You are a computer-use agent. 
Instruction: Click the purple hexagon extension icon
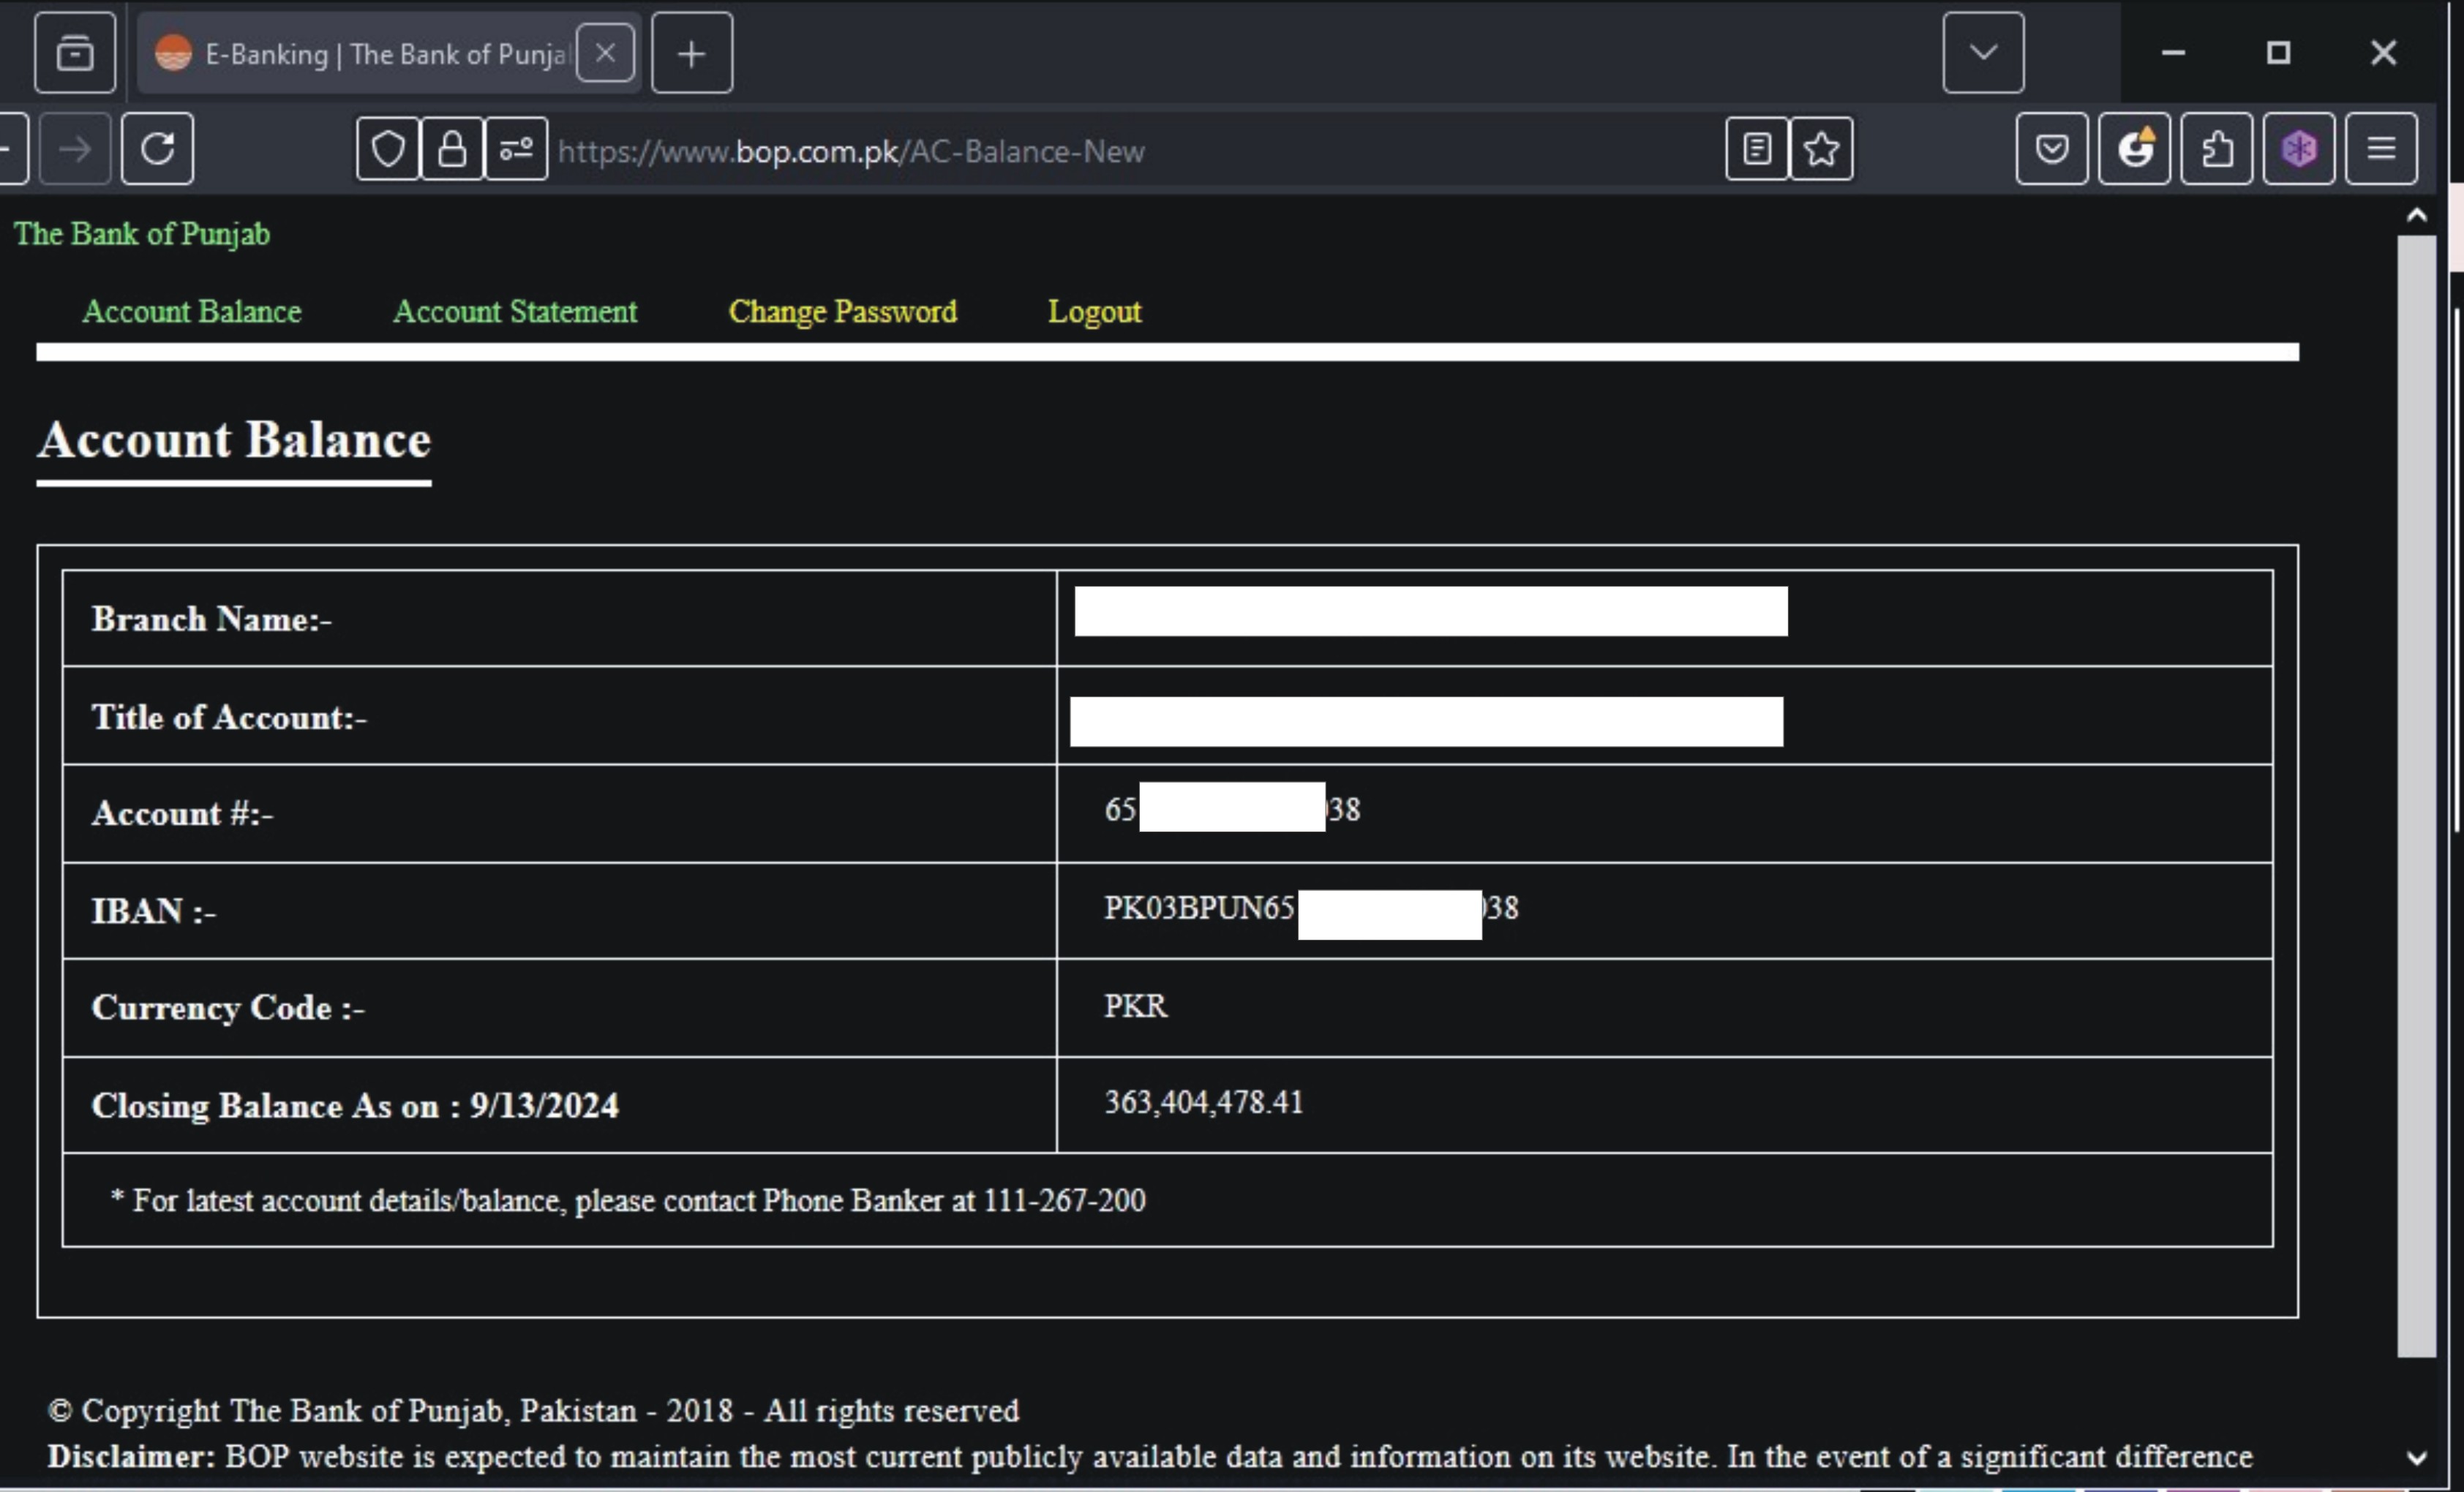2298,150
